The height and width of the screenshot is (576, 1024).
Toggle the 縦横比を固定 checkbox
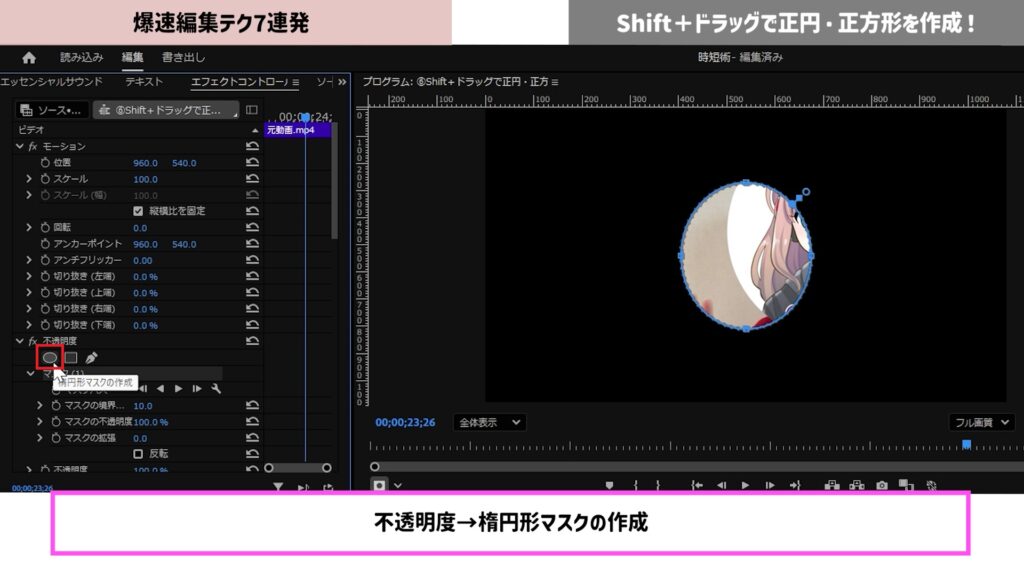click(138, 211)
